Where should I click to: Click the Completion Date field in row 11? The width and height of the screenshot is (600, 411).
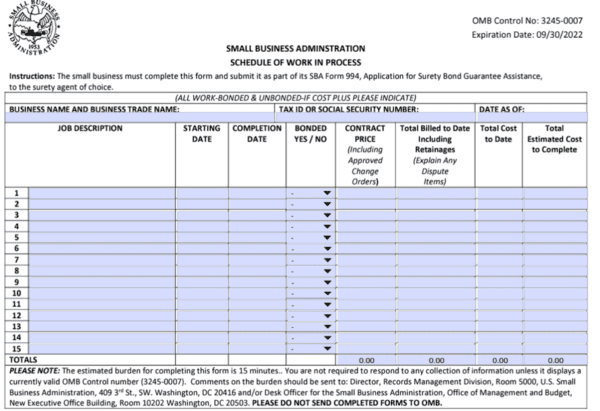[x=257, y=305]
